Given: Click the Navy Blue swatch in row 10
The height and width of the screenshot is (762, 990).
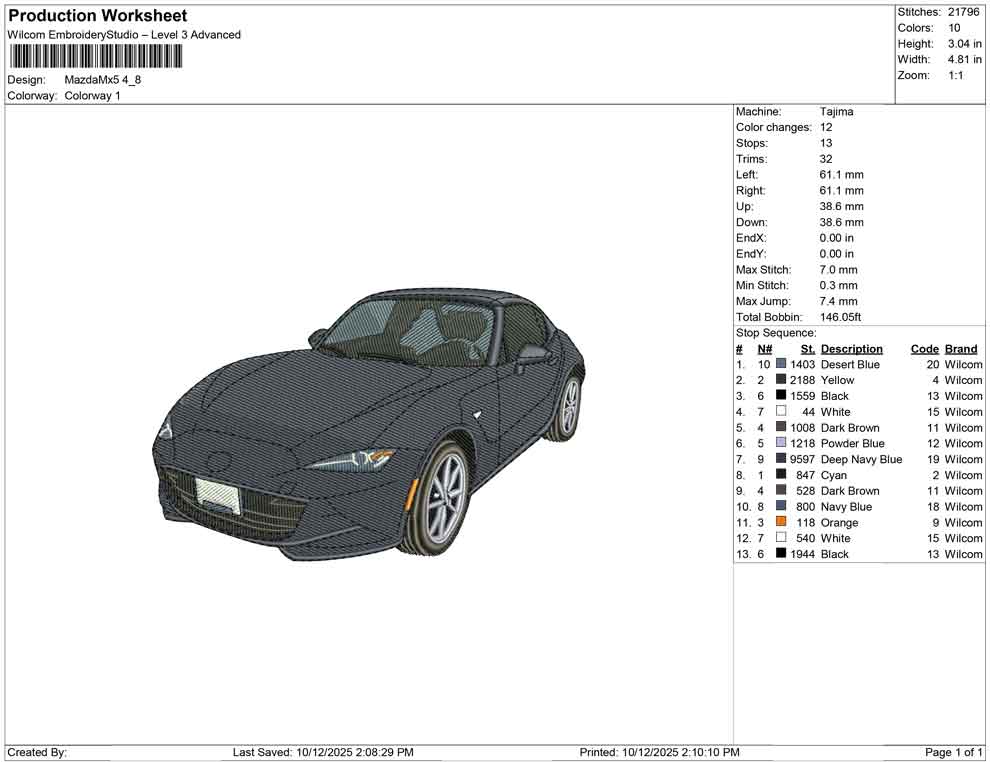Looking at the screenshot, I should (x=781, y=507).
